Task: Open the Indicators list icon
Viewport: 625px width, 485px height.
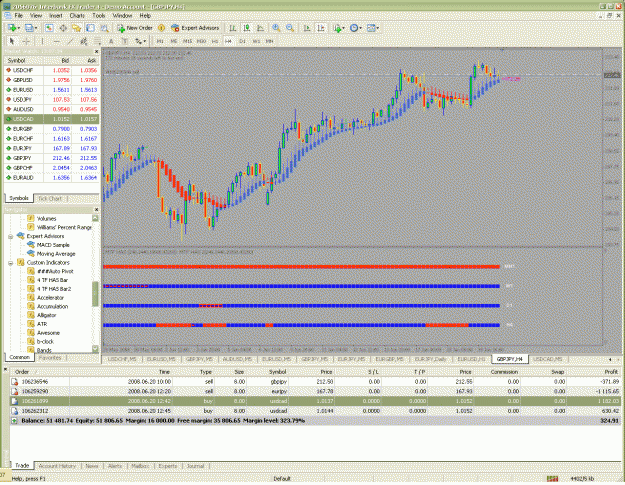Action: pos(337,28)
